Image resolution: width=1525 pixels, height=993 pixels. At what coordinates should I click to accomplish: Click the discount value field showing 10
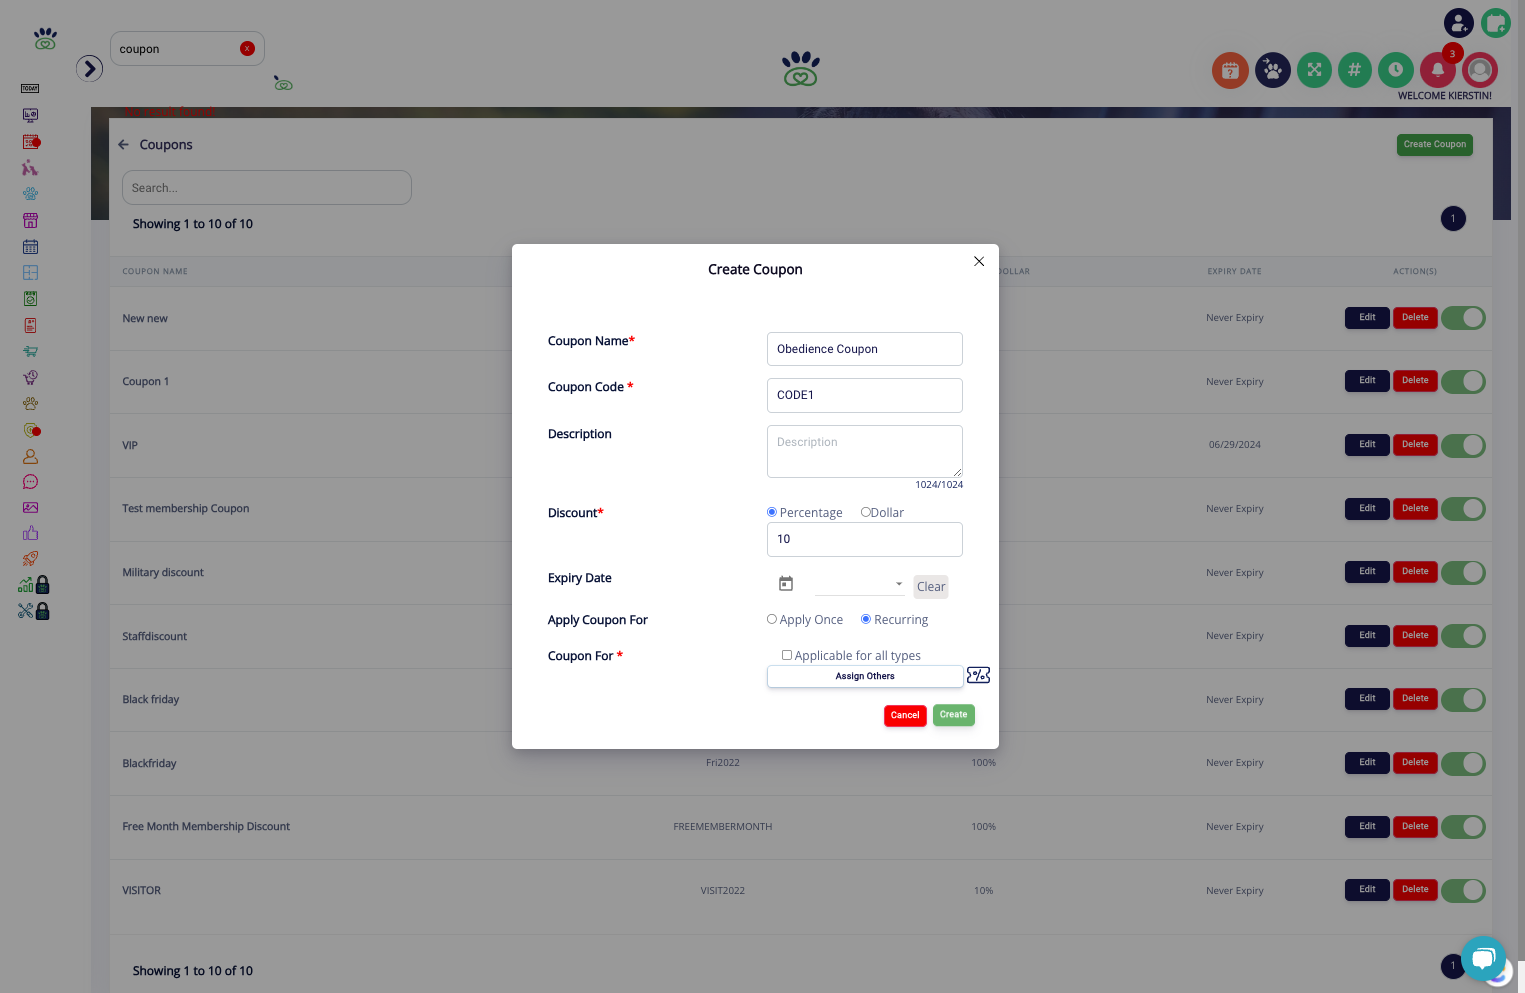[865, 539]
